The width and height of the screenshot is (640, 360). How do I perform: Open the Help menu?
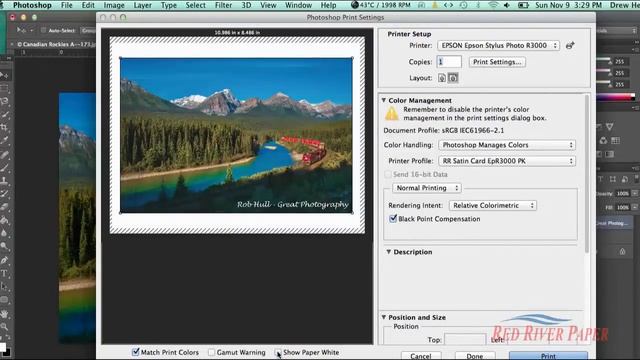(328, 5)
